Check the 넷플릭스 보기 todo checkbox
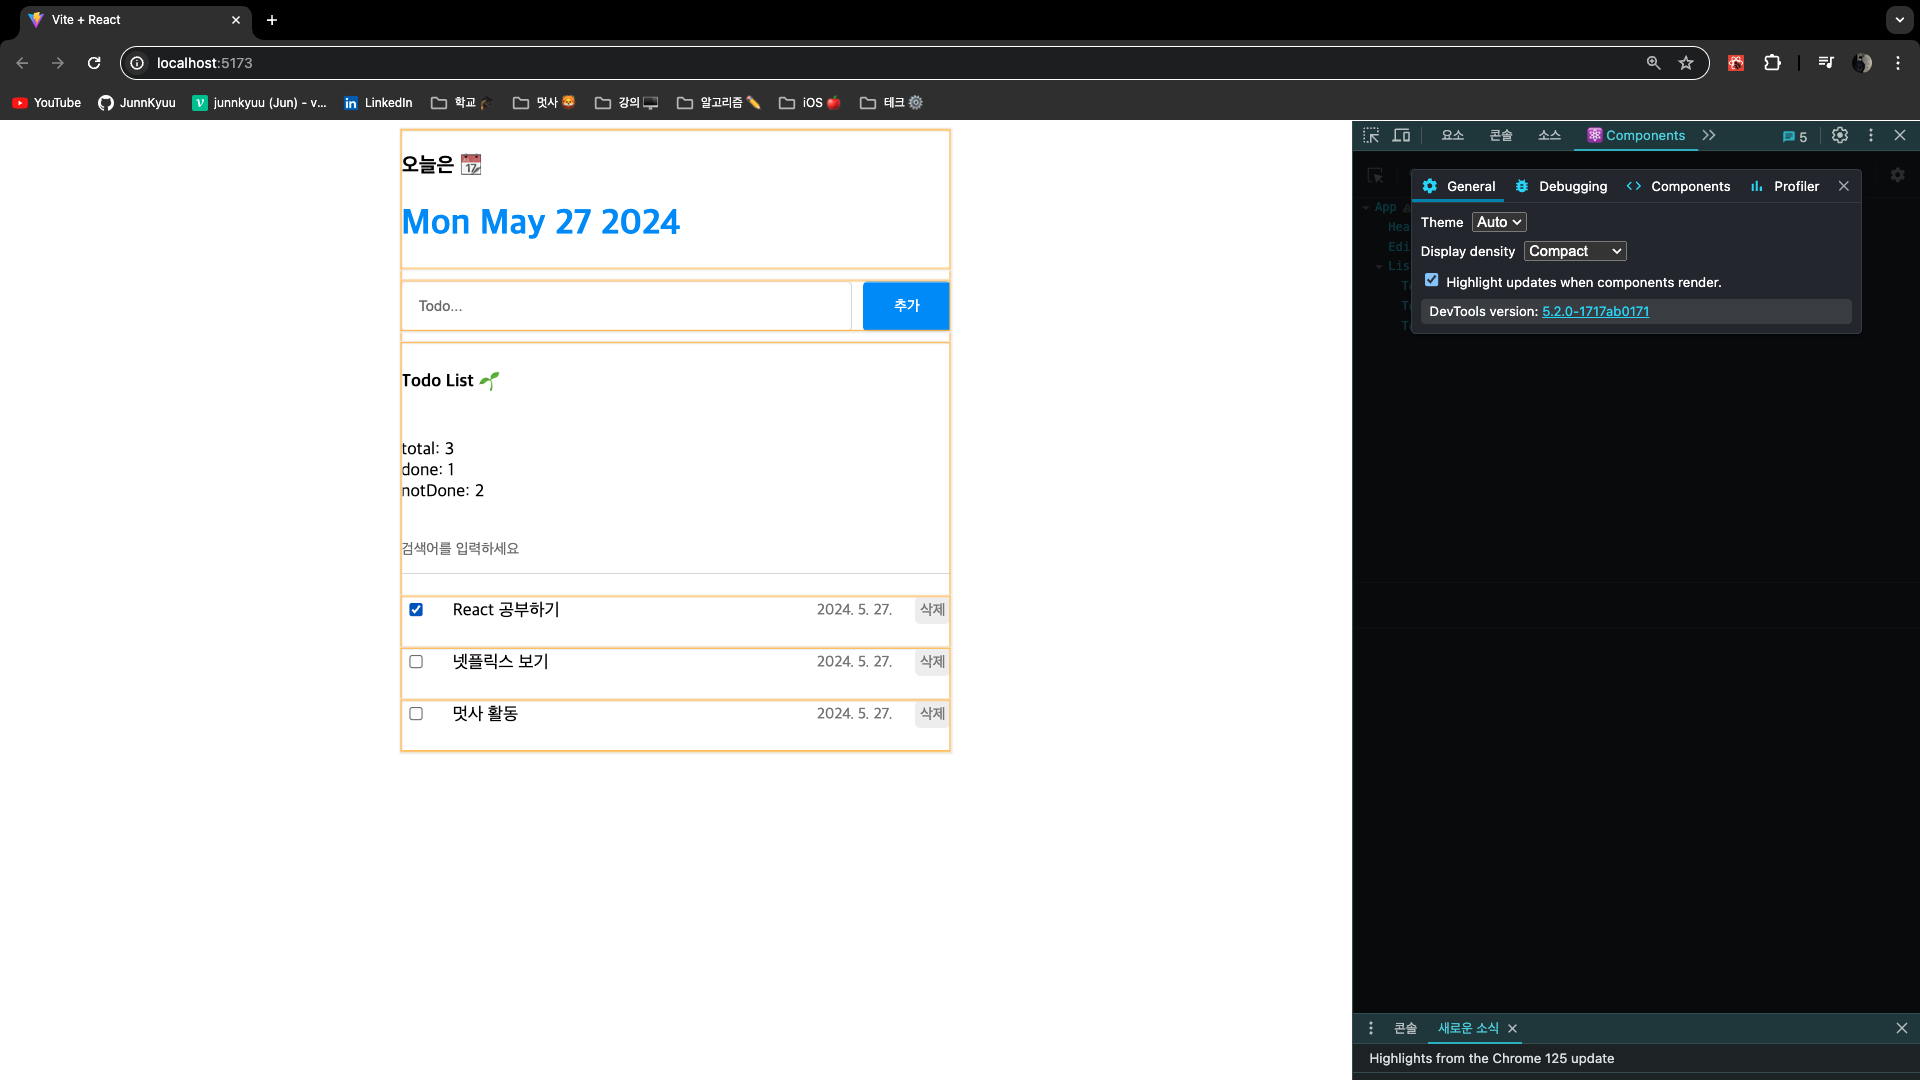 [x=416, y=662]
